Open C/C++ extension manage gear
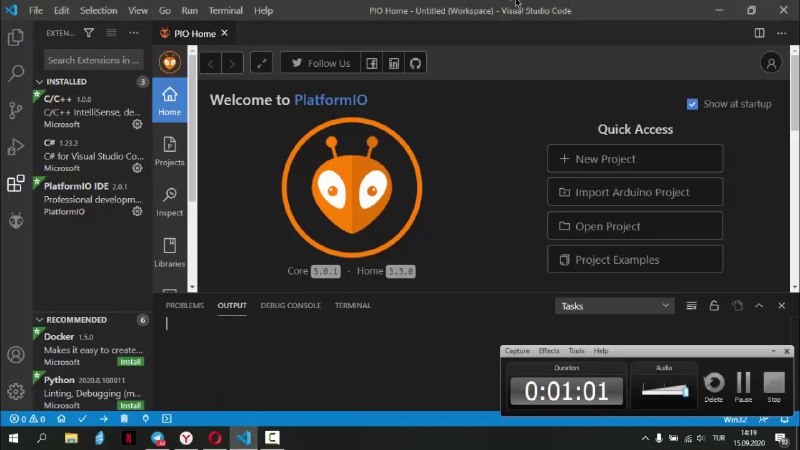 (x=137, y=124)
